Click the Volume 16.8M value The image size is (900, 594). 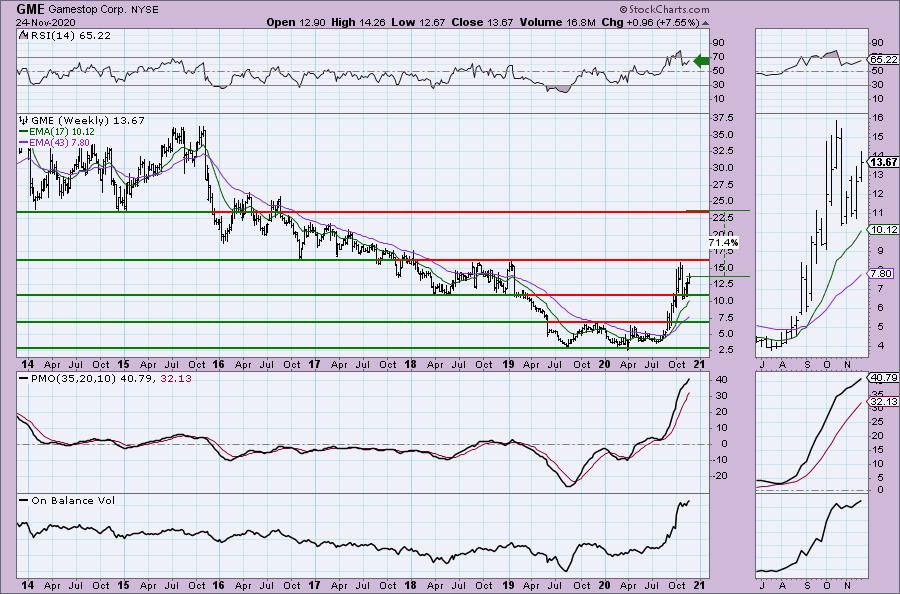pos(560,22)
